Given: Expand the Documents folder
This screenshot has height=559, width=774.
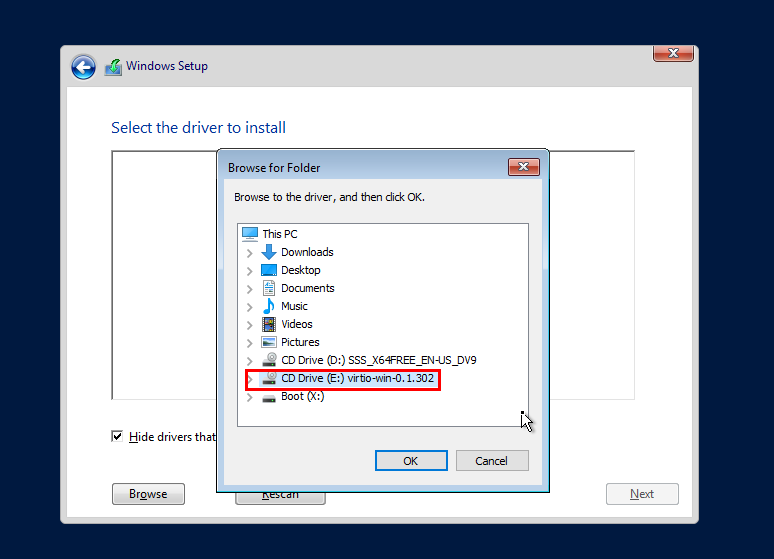Looking at the screenshot, I should click(x=250, y=289).
